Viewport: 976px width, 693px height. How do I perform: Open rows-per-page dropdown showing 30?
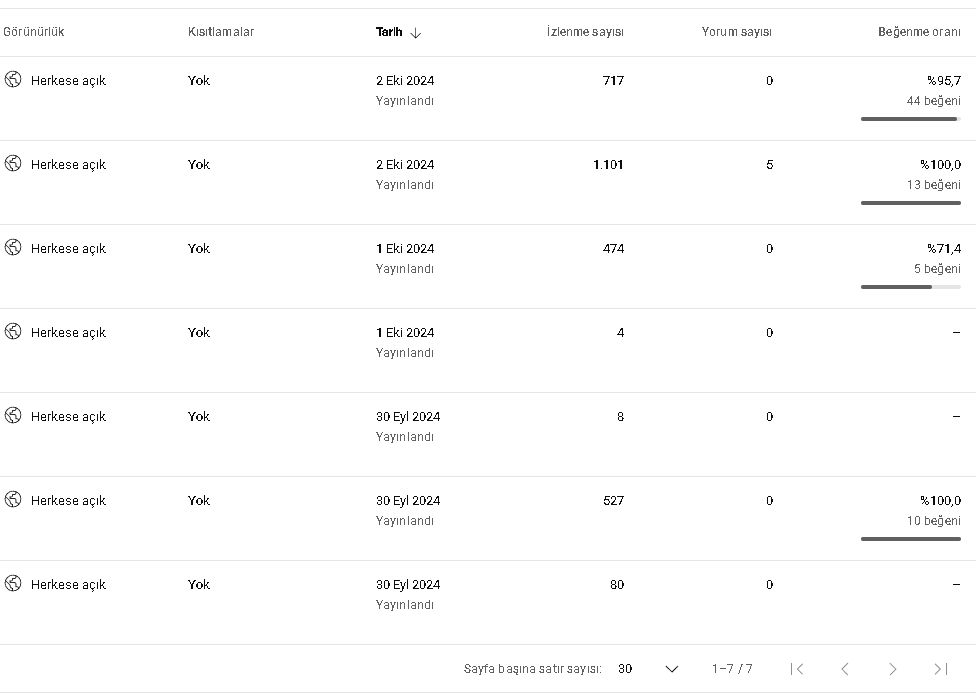(647, 669)
